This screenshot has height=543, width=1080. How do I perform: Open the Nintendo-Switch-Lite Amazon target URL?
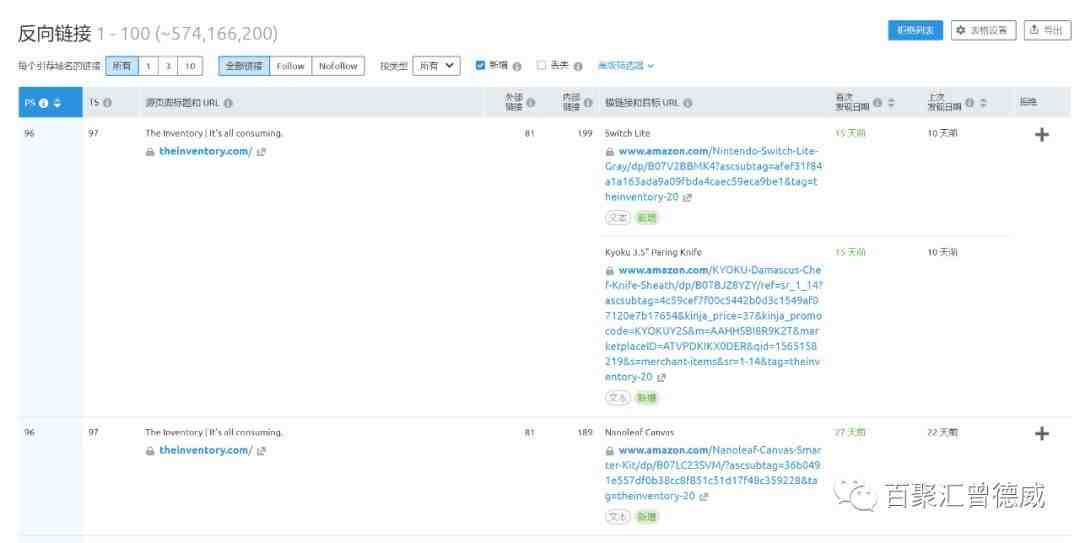point(714,174)
